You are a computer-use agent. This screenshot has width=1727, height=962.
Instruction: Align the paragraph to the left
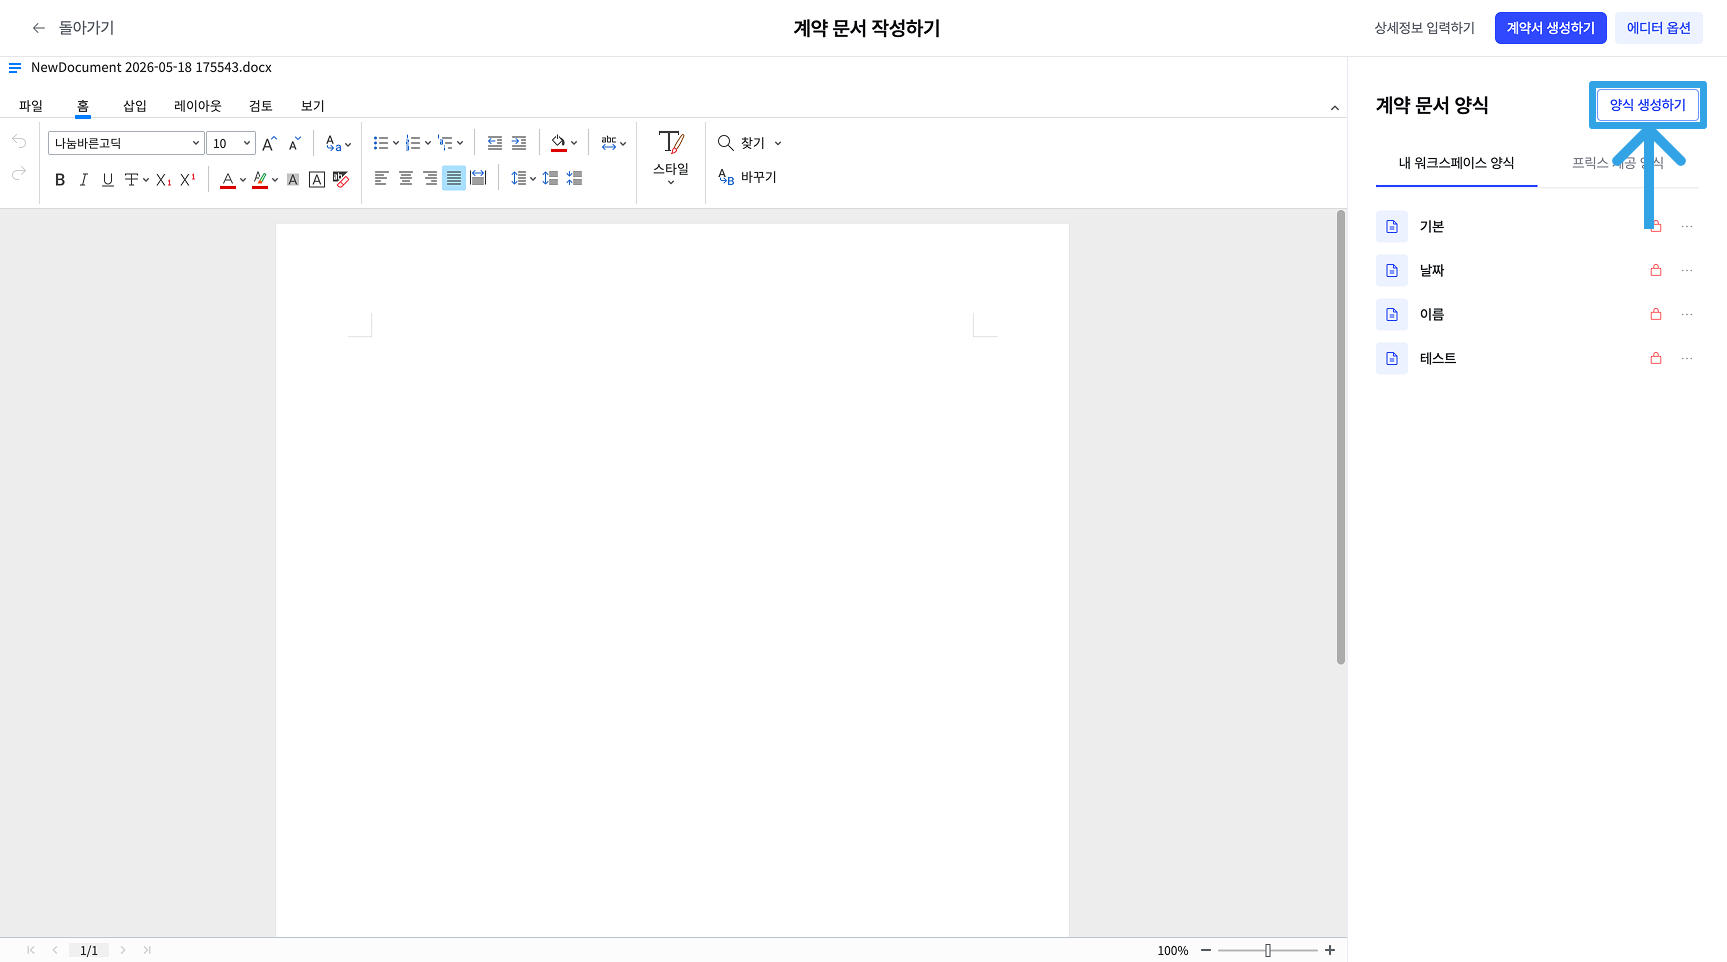coord(381,178)
